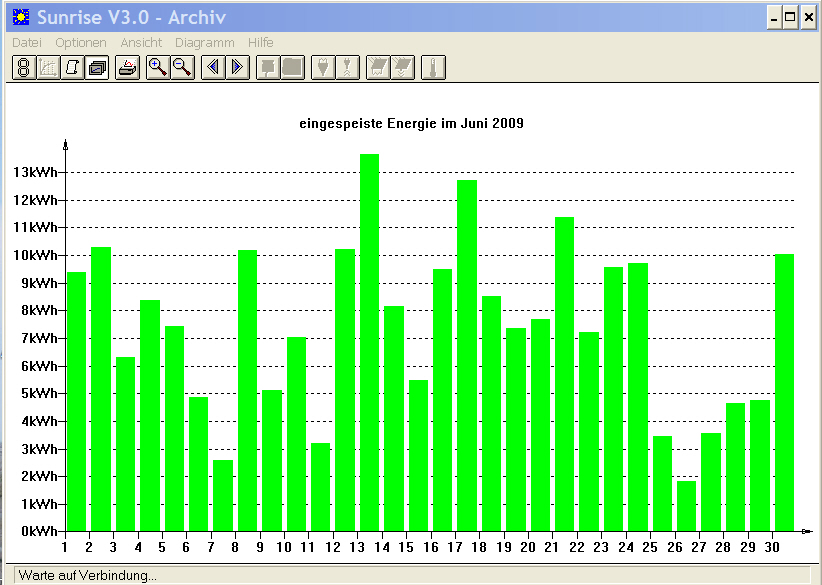Zoom out with the minus magnifier
This screenshot has height=585, width=822.
tap(182, 68)
